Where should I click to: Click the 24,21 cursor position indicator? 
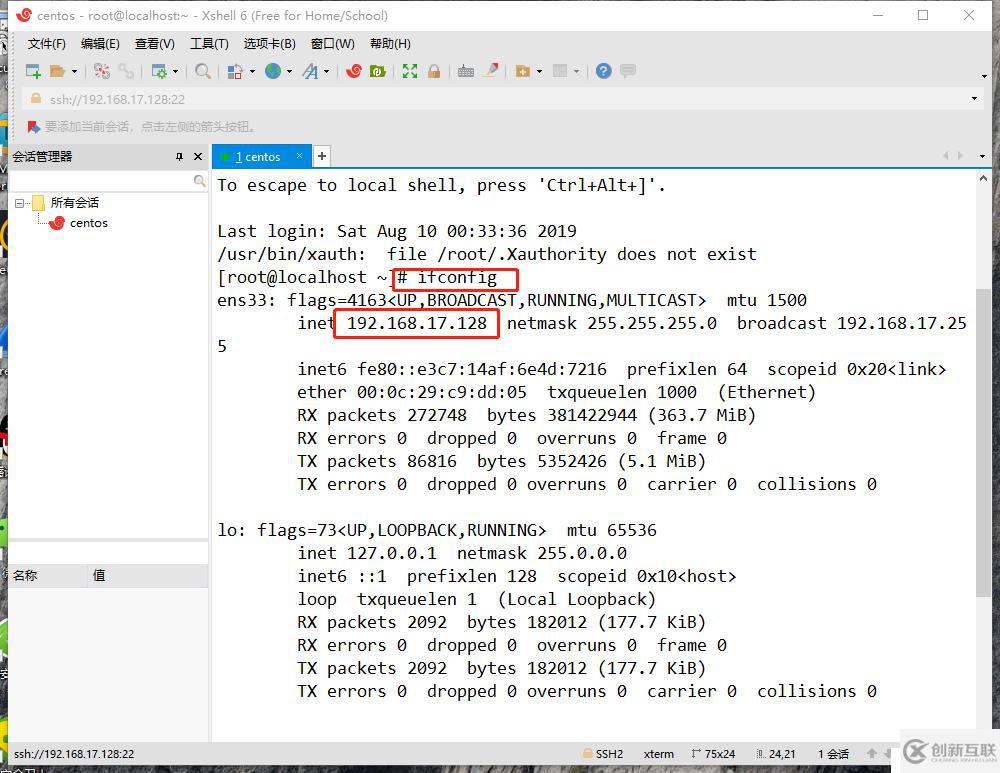(x=776, y=754)
